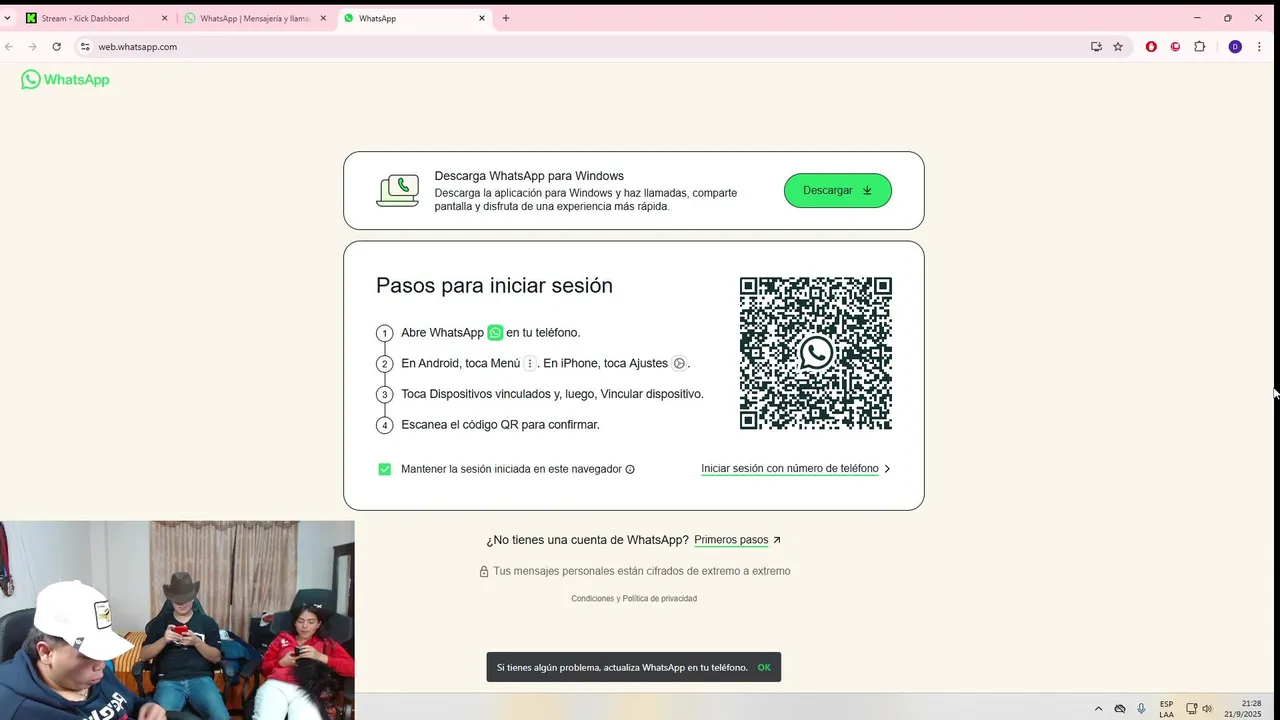Close the active WhatsApp tab
1280x720 pixels.
pyautogui.click(x=482, y=18)
